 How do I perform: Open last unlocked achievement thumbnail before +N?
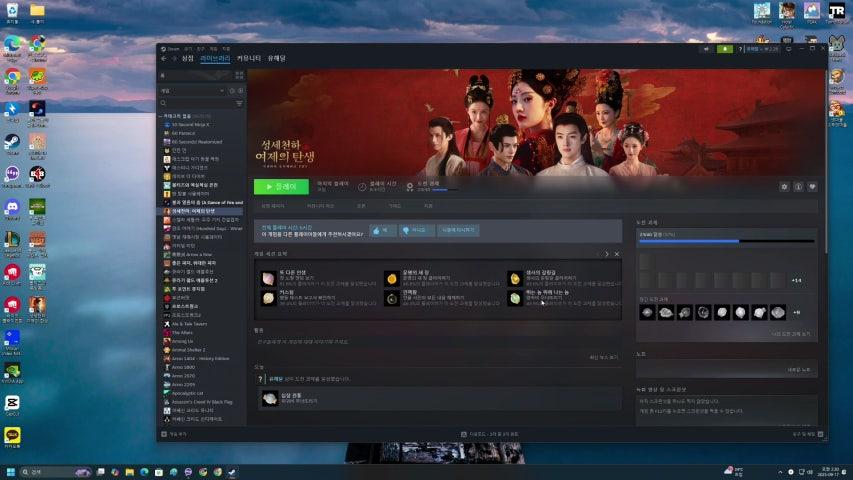click(x=778, y=312)
